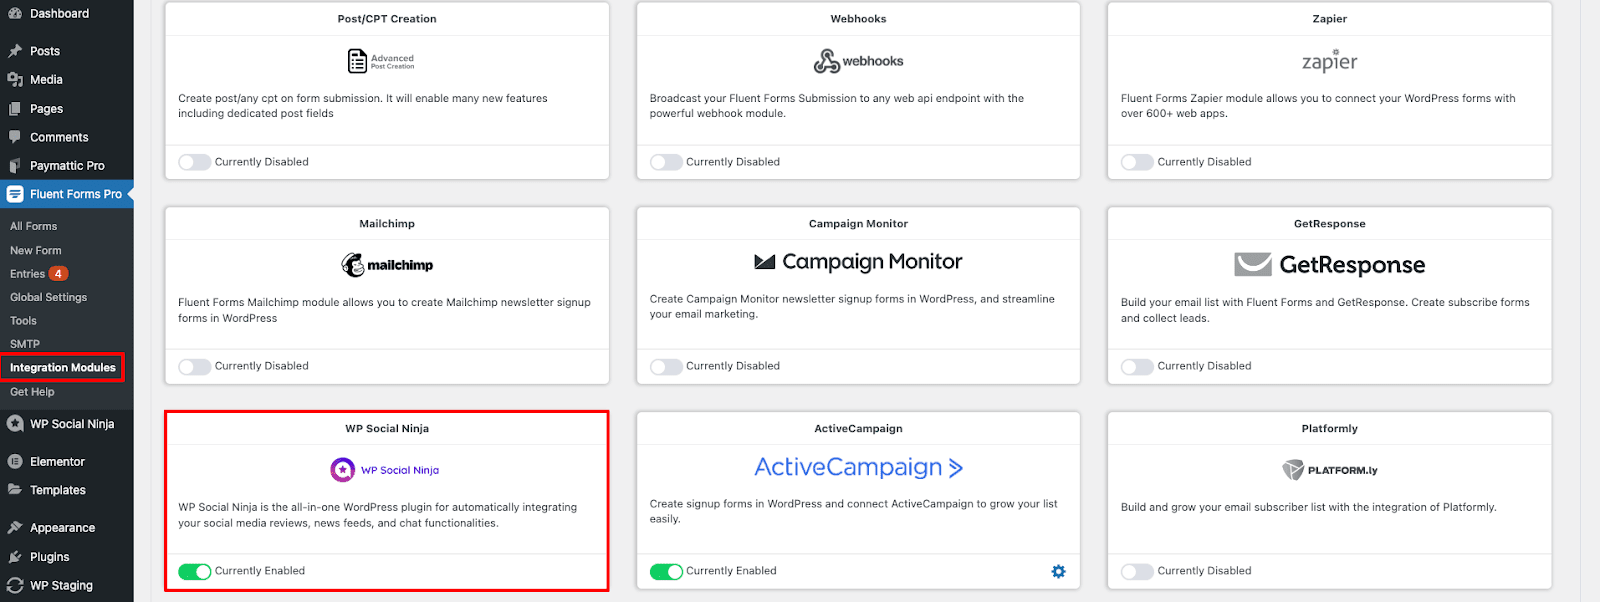The image size is (1600, 602).
Task: Select New Form in the submenu
Action: tap(36, 251)
